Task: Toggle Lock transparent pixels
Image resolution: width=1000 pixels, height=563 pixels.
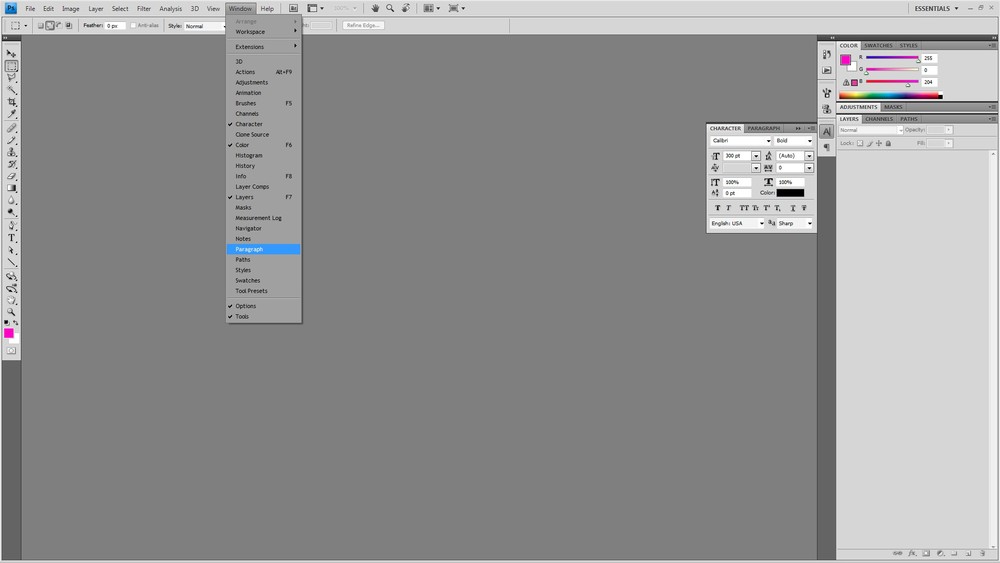Action: tap(860, 143)
